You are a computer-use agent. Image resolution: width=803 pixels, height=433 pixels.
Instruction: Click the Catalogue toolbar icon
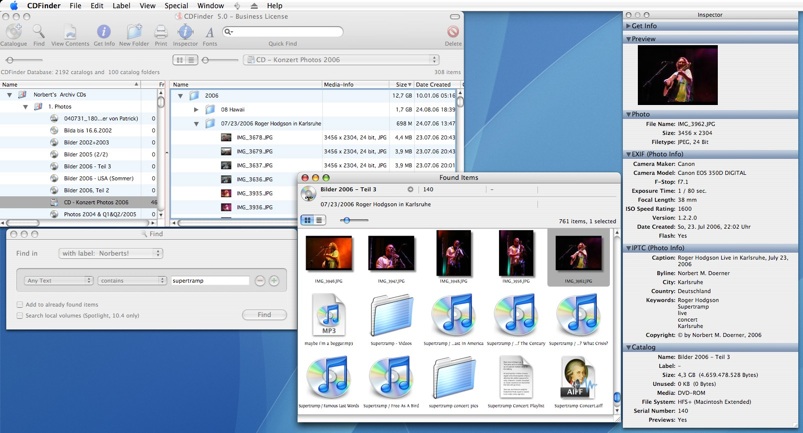[13, 32]
